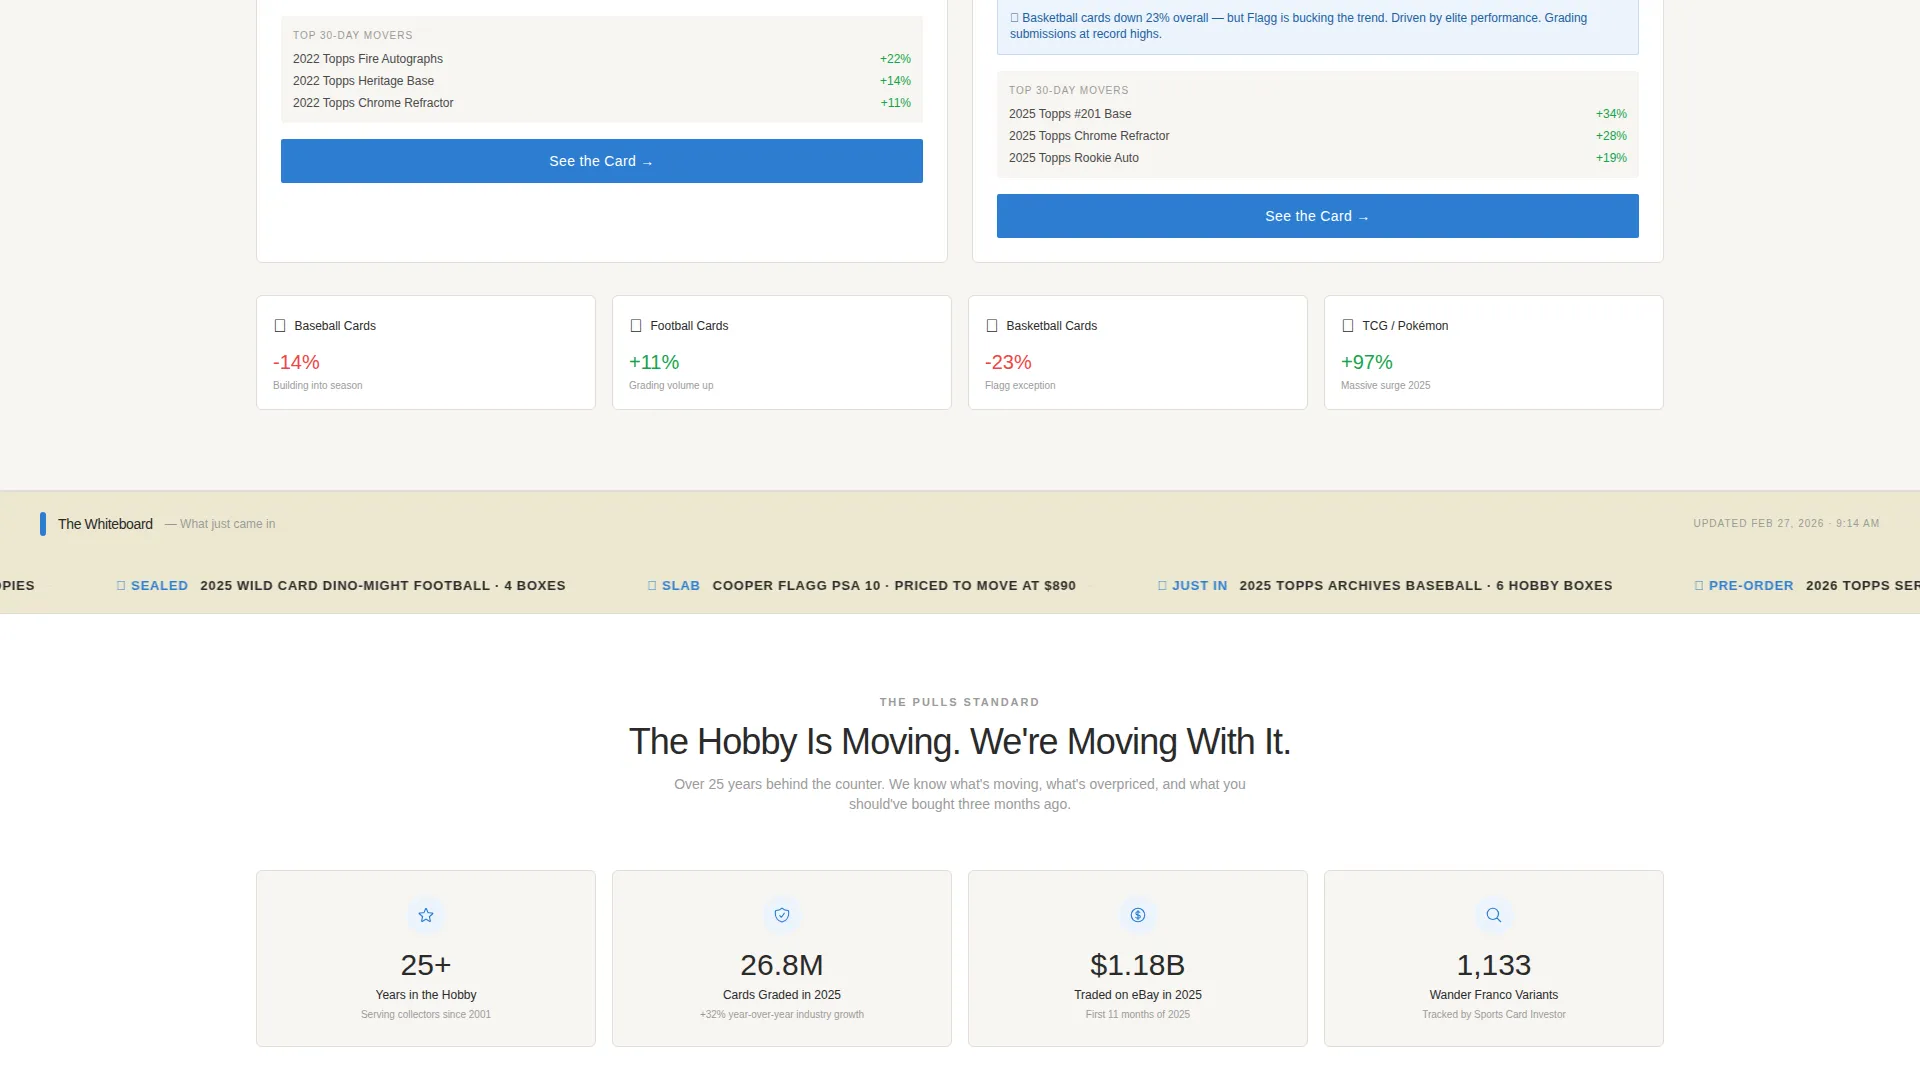The height and width of the screenshot is (1080, 1920).
Task: Select 2025 Topps Rookie Auto row
Action: click(x=1318, y=158)
